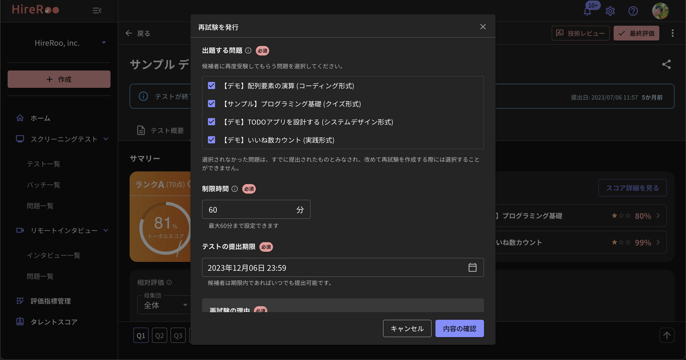Viewport: 686px width, 360px height.
Task: Click info icon next to 出題する問題
Action: click(248, 51)
